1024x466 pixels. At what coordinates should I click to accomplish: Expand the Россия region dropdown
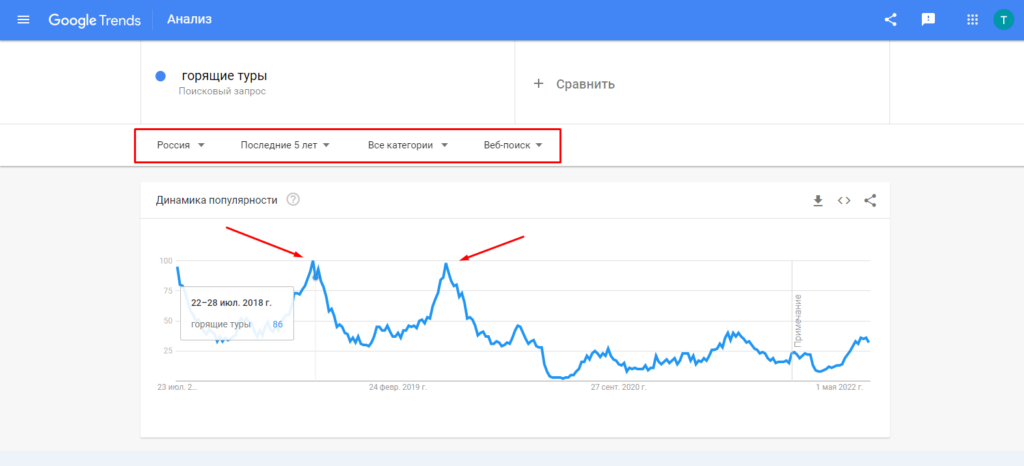point(181,145)
